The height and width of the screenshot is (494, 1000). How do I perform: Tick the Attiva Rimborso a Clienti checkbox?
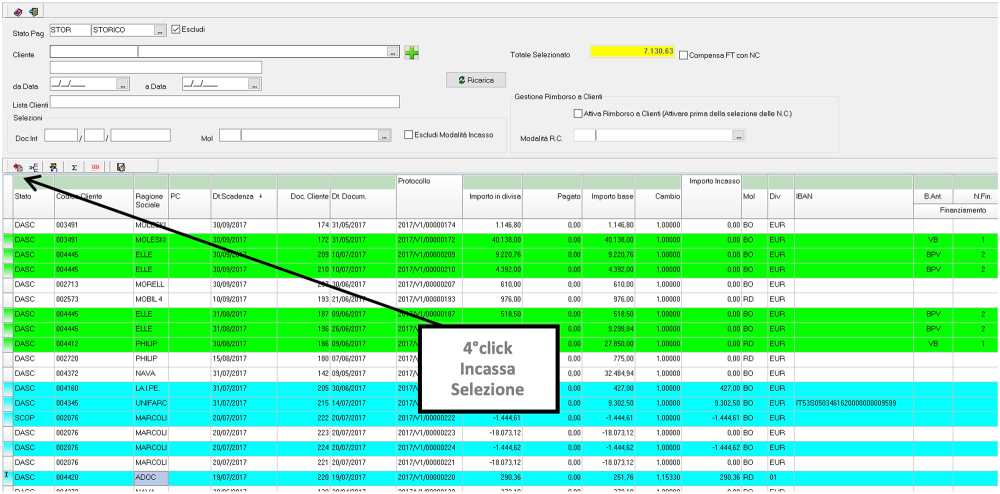(x=578, y=114)
